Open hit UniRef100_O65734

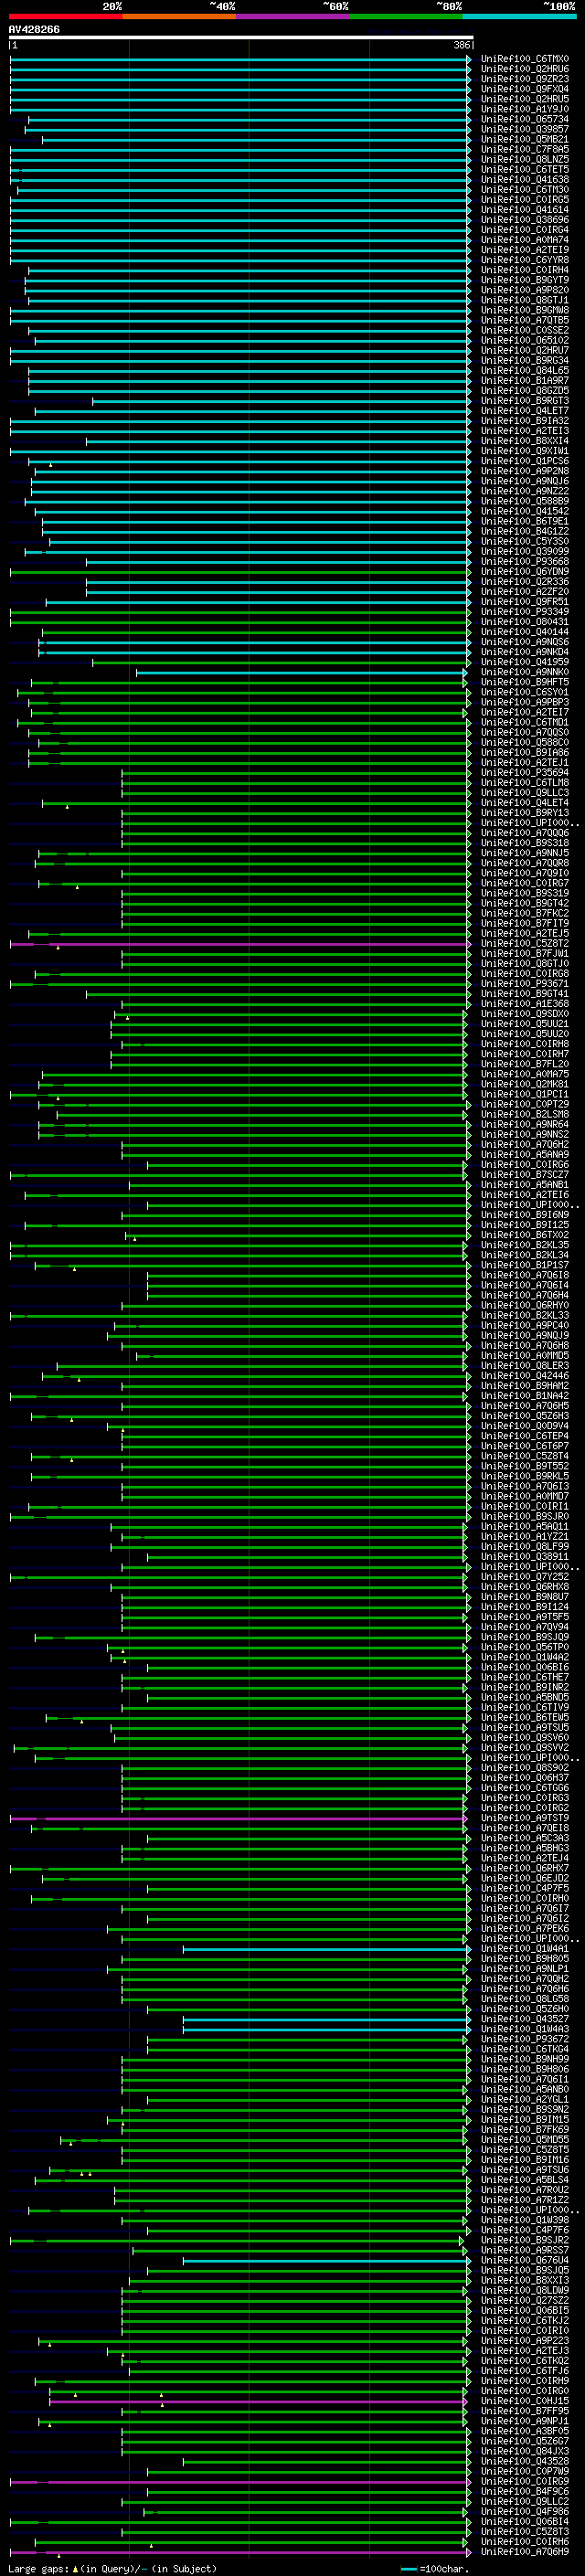(525, 120)
